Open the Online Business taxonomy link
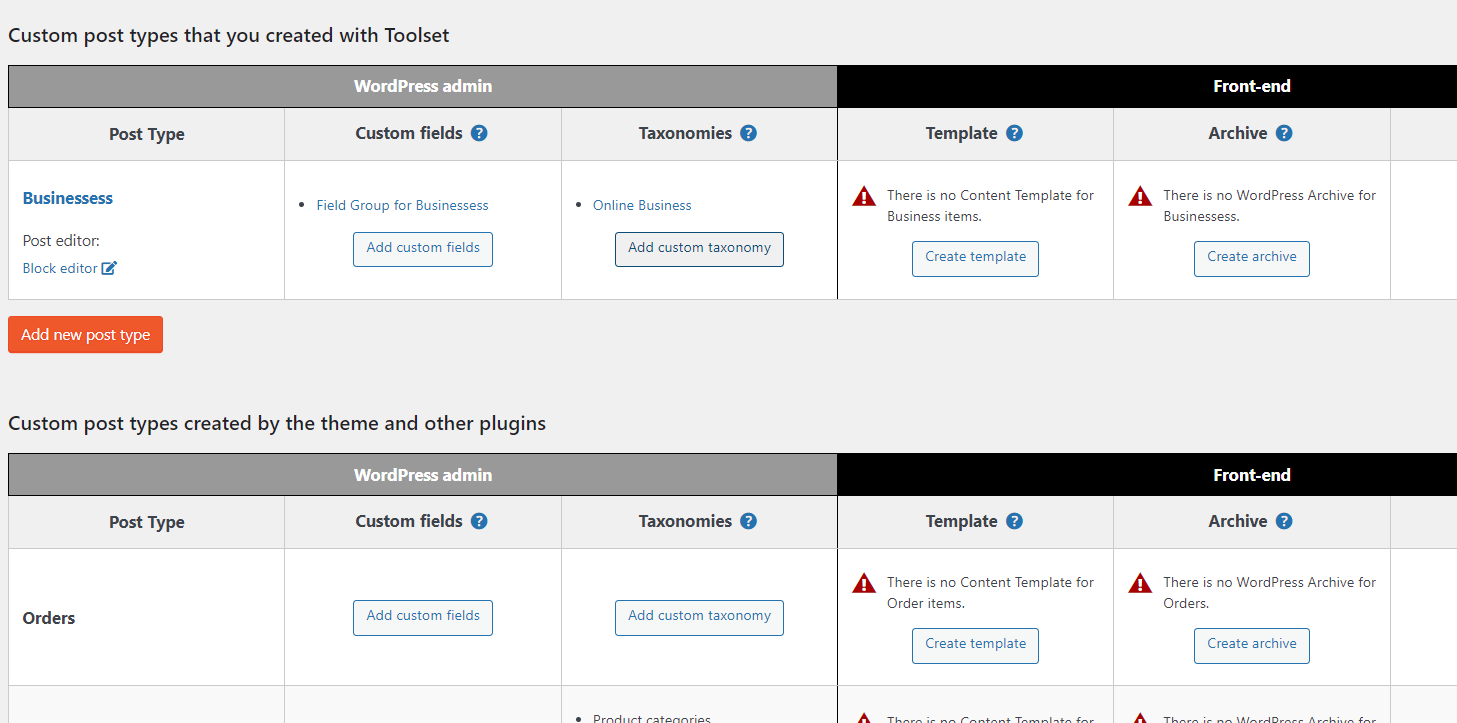1457x723 pixels. pyautogui.click(x=642, y=205)
